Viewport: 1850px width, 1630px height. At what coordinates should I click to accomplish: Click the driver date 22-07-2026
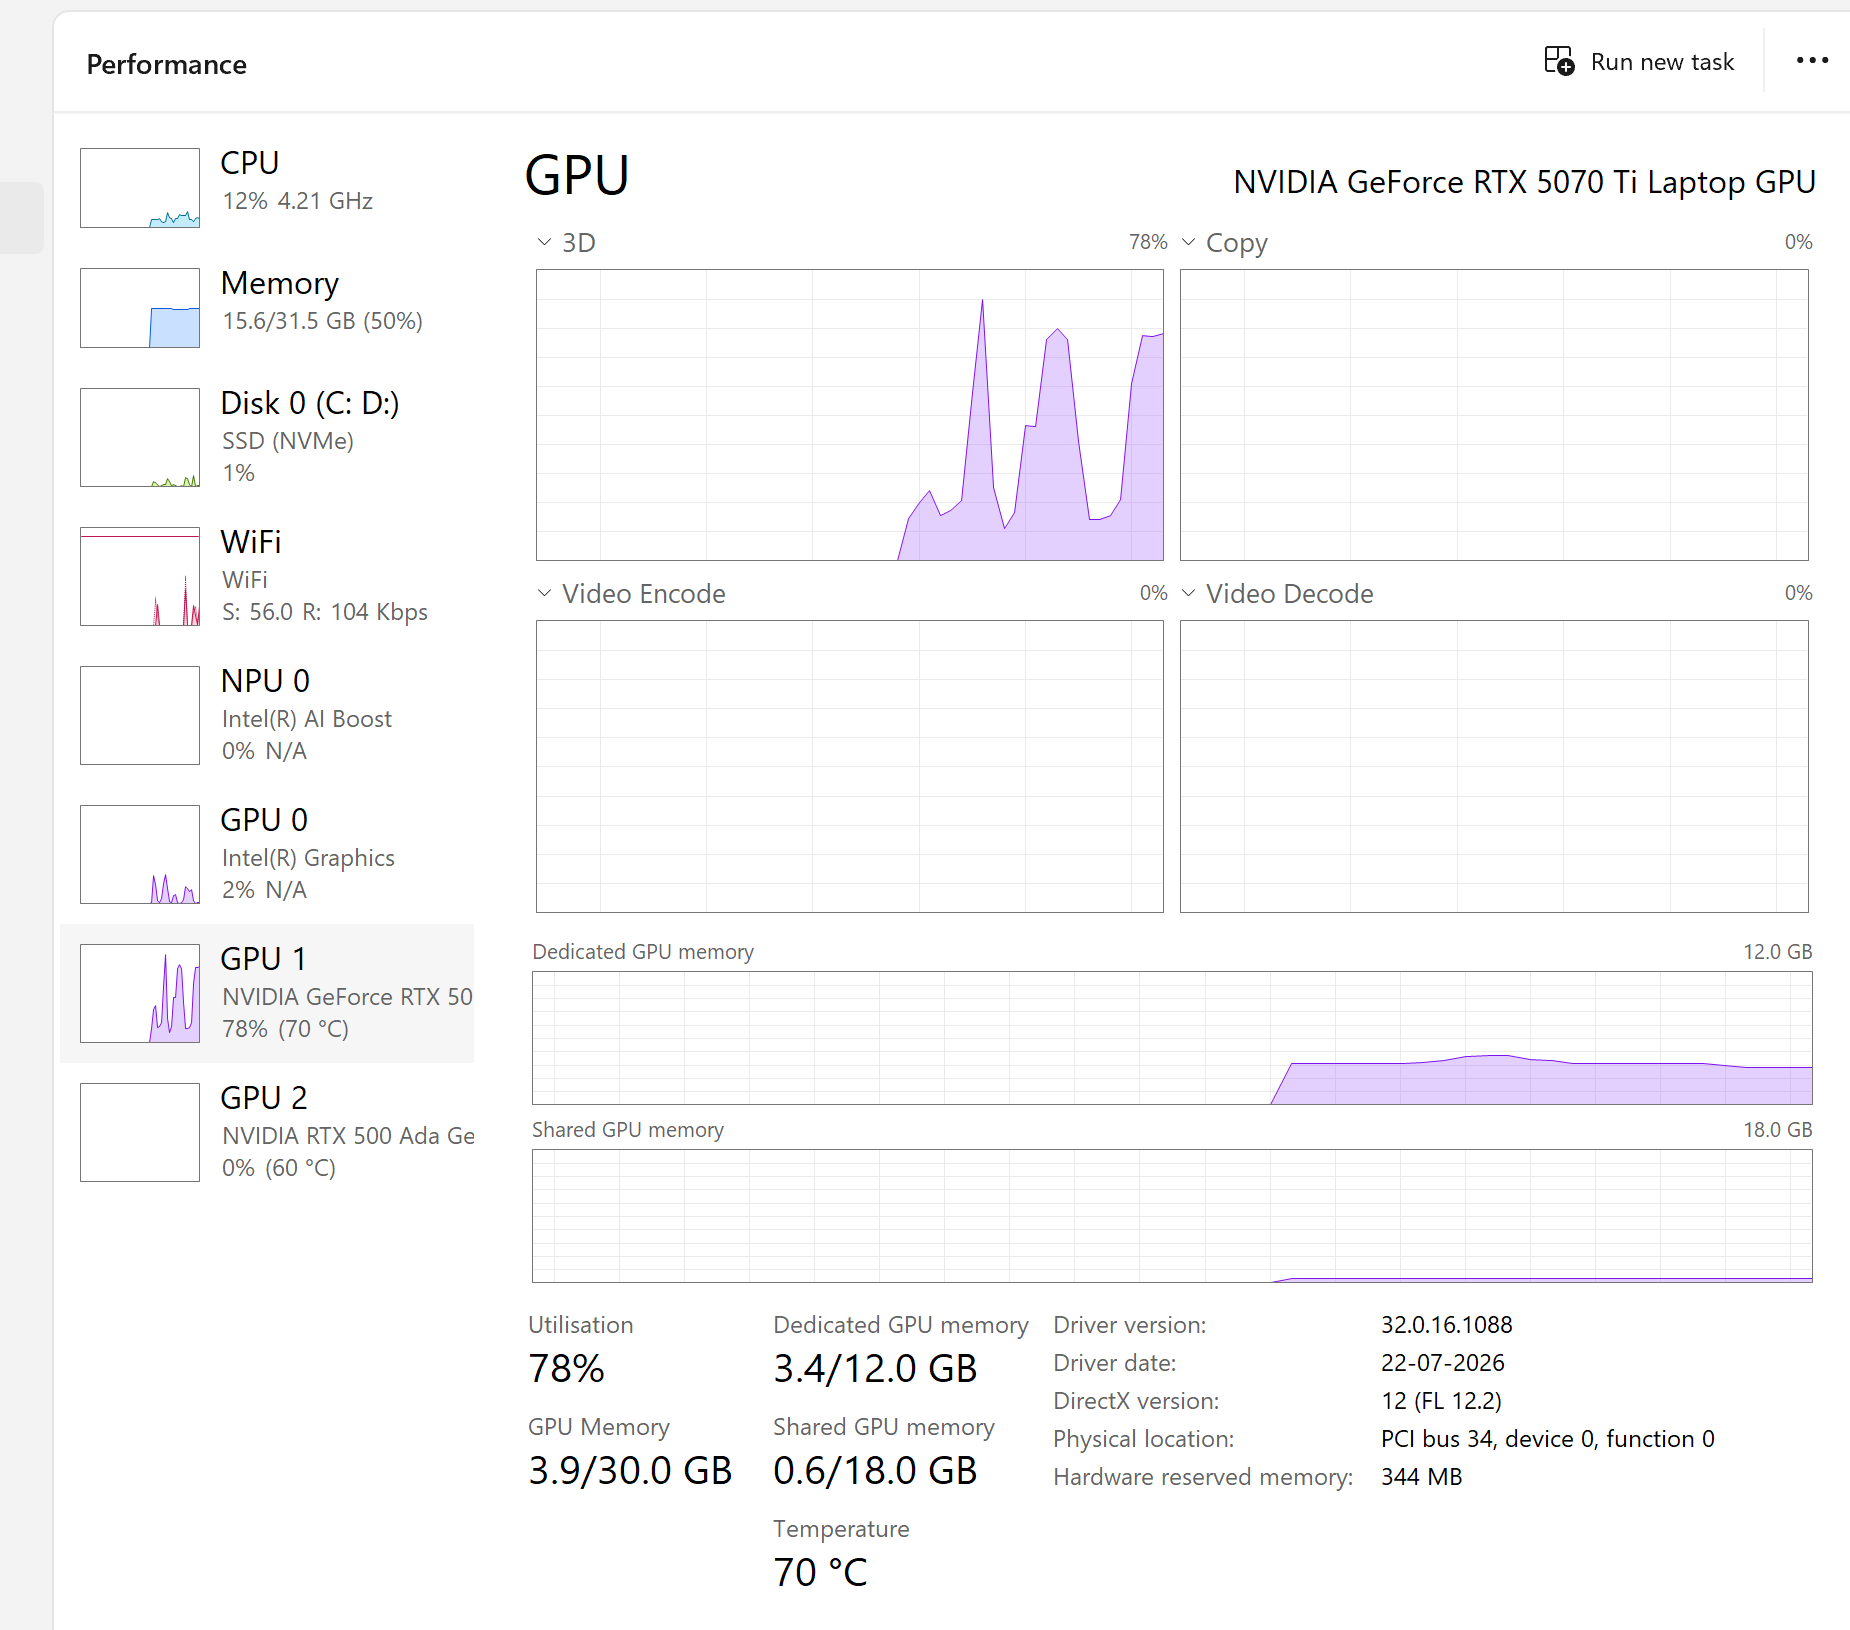(1442, 1363)
